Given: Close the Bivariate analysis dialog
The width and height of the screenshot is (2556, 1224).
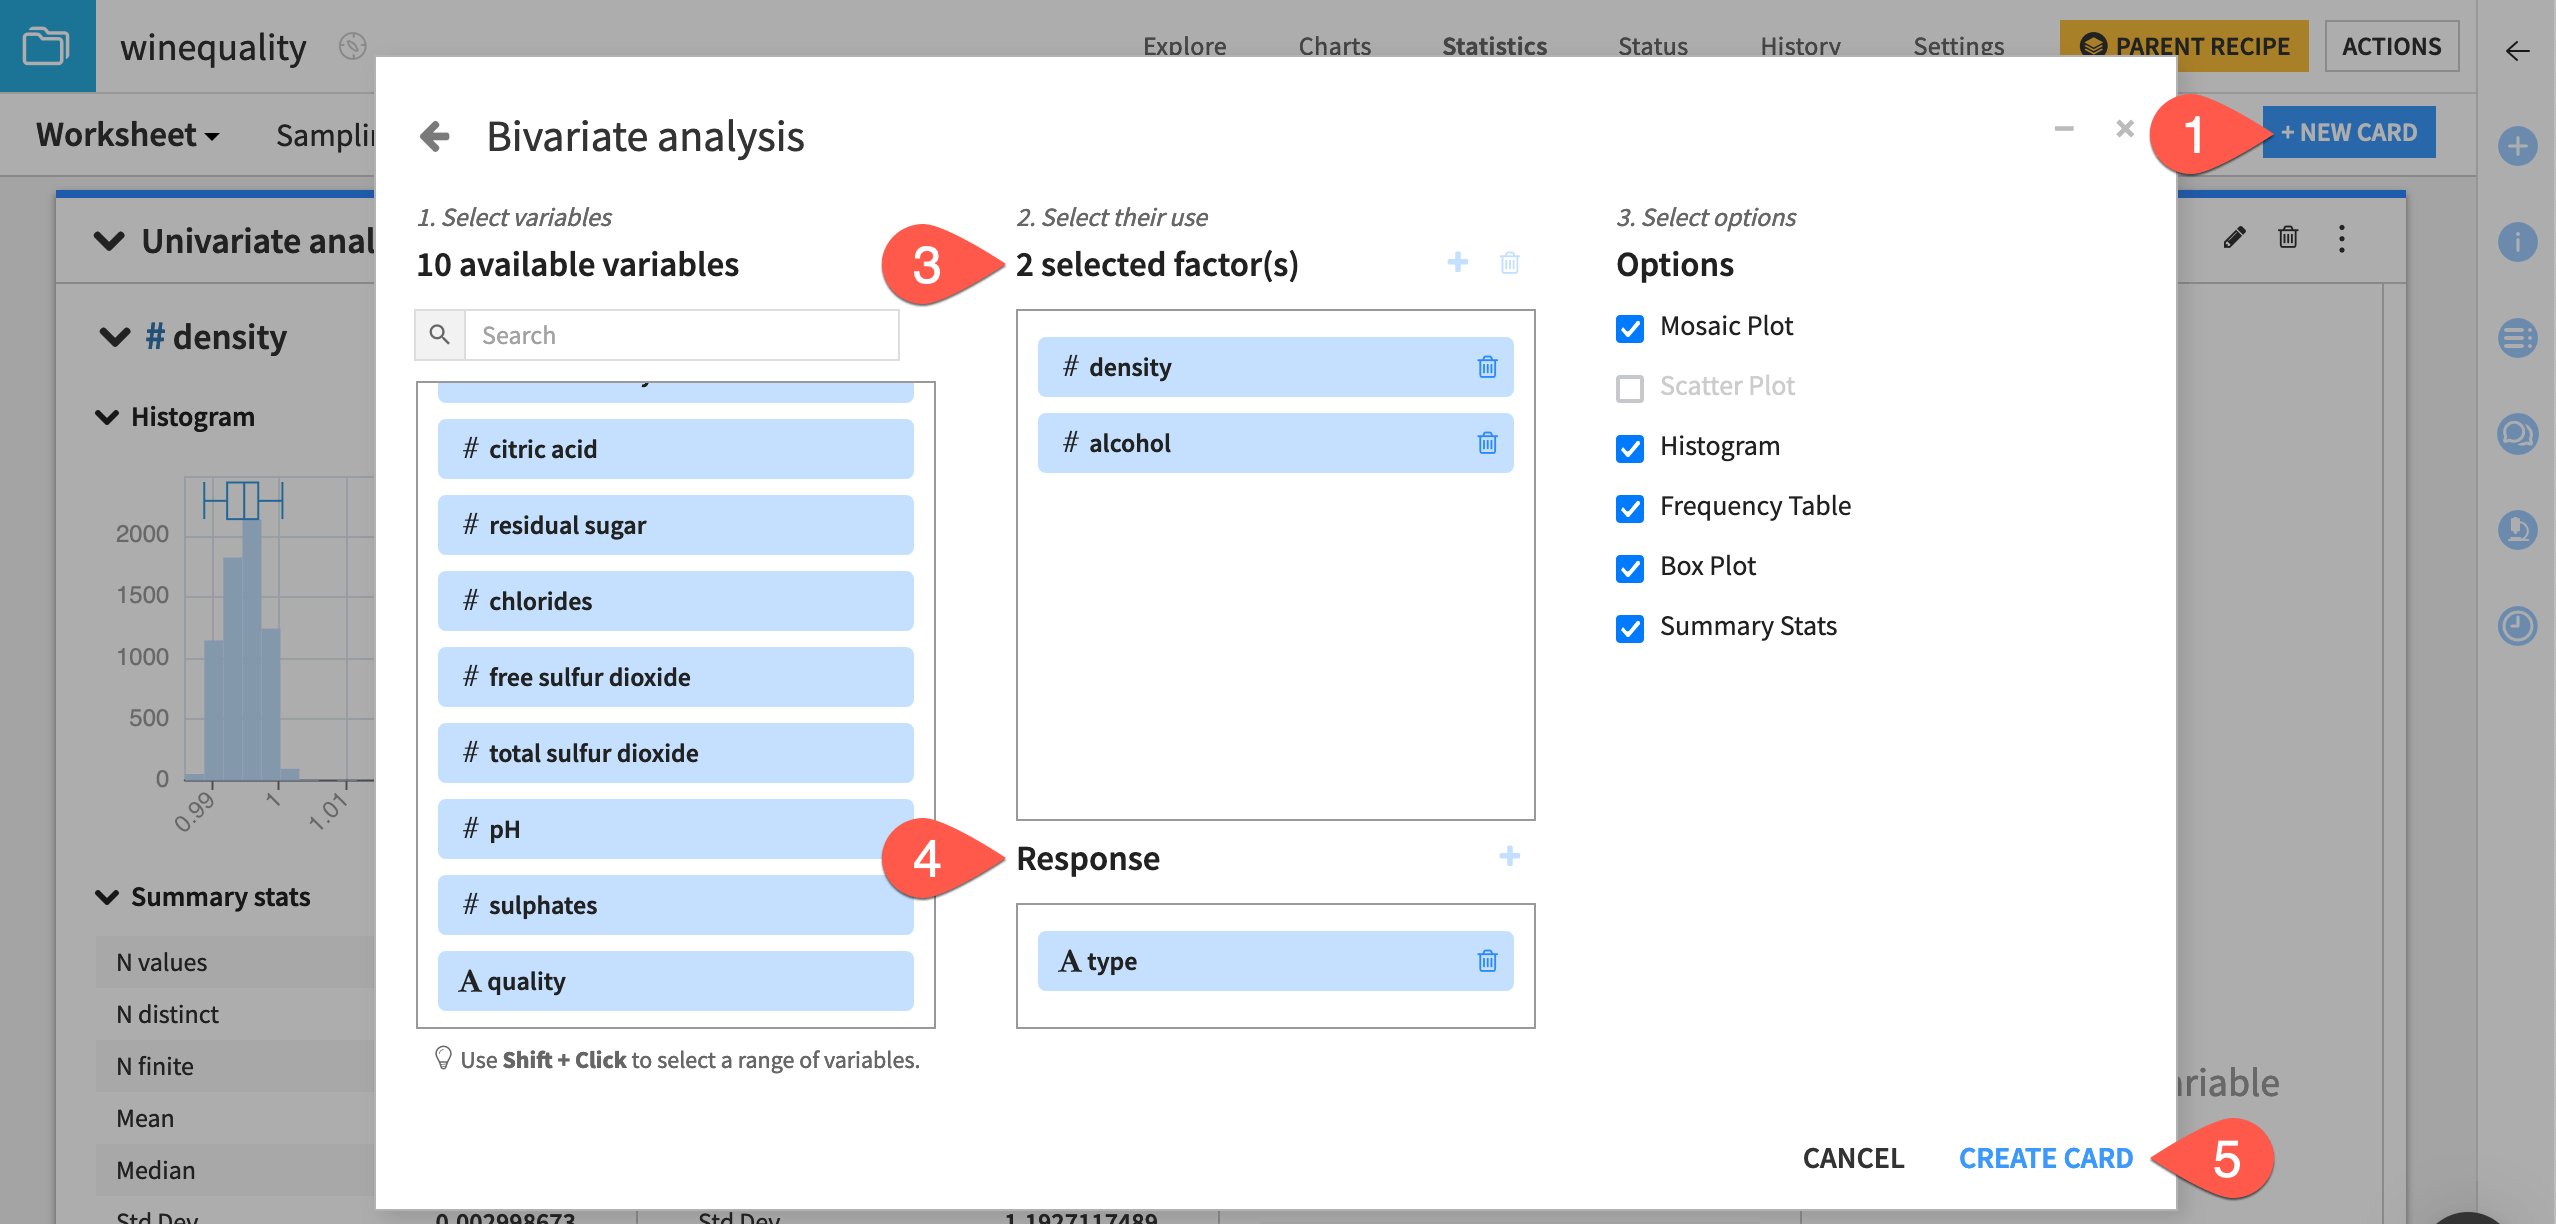Looking at the screenshot, I should coord(2125,129).
